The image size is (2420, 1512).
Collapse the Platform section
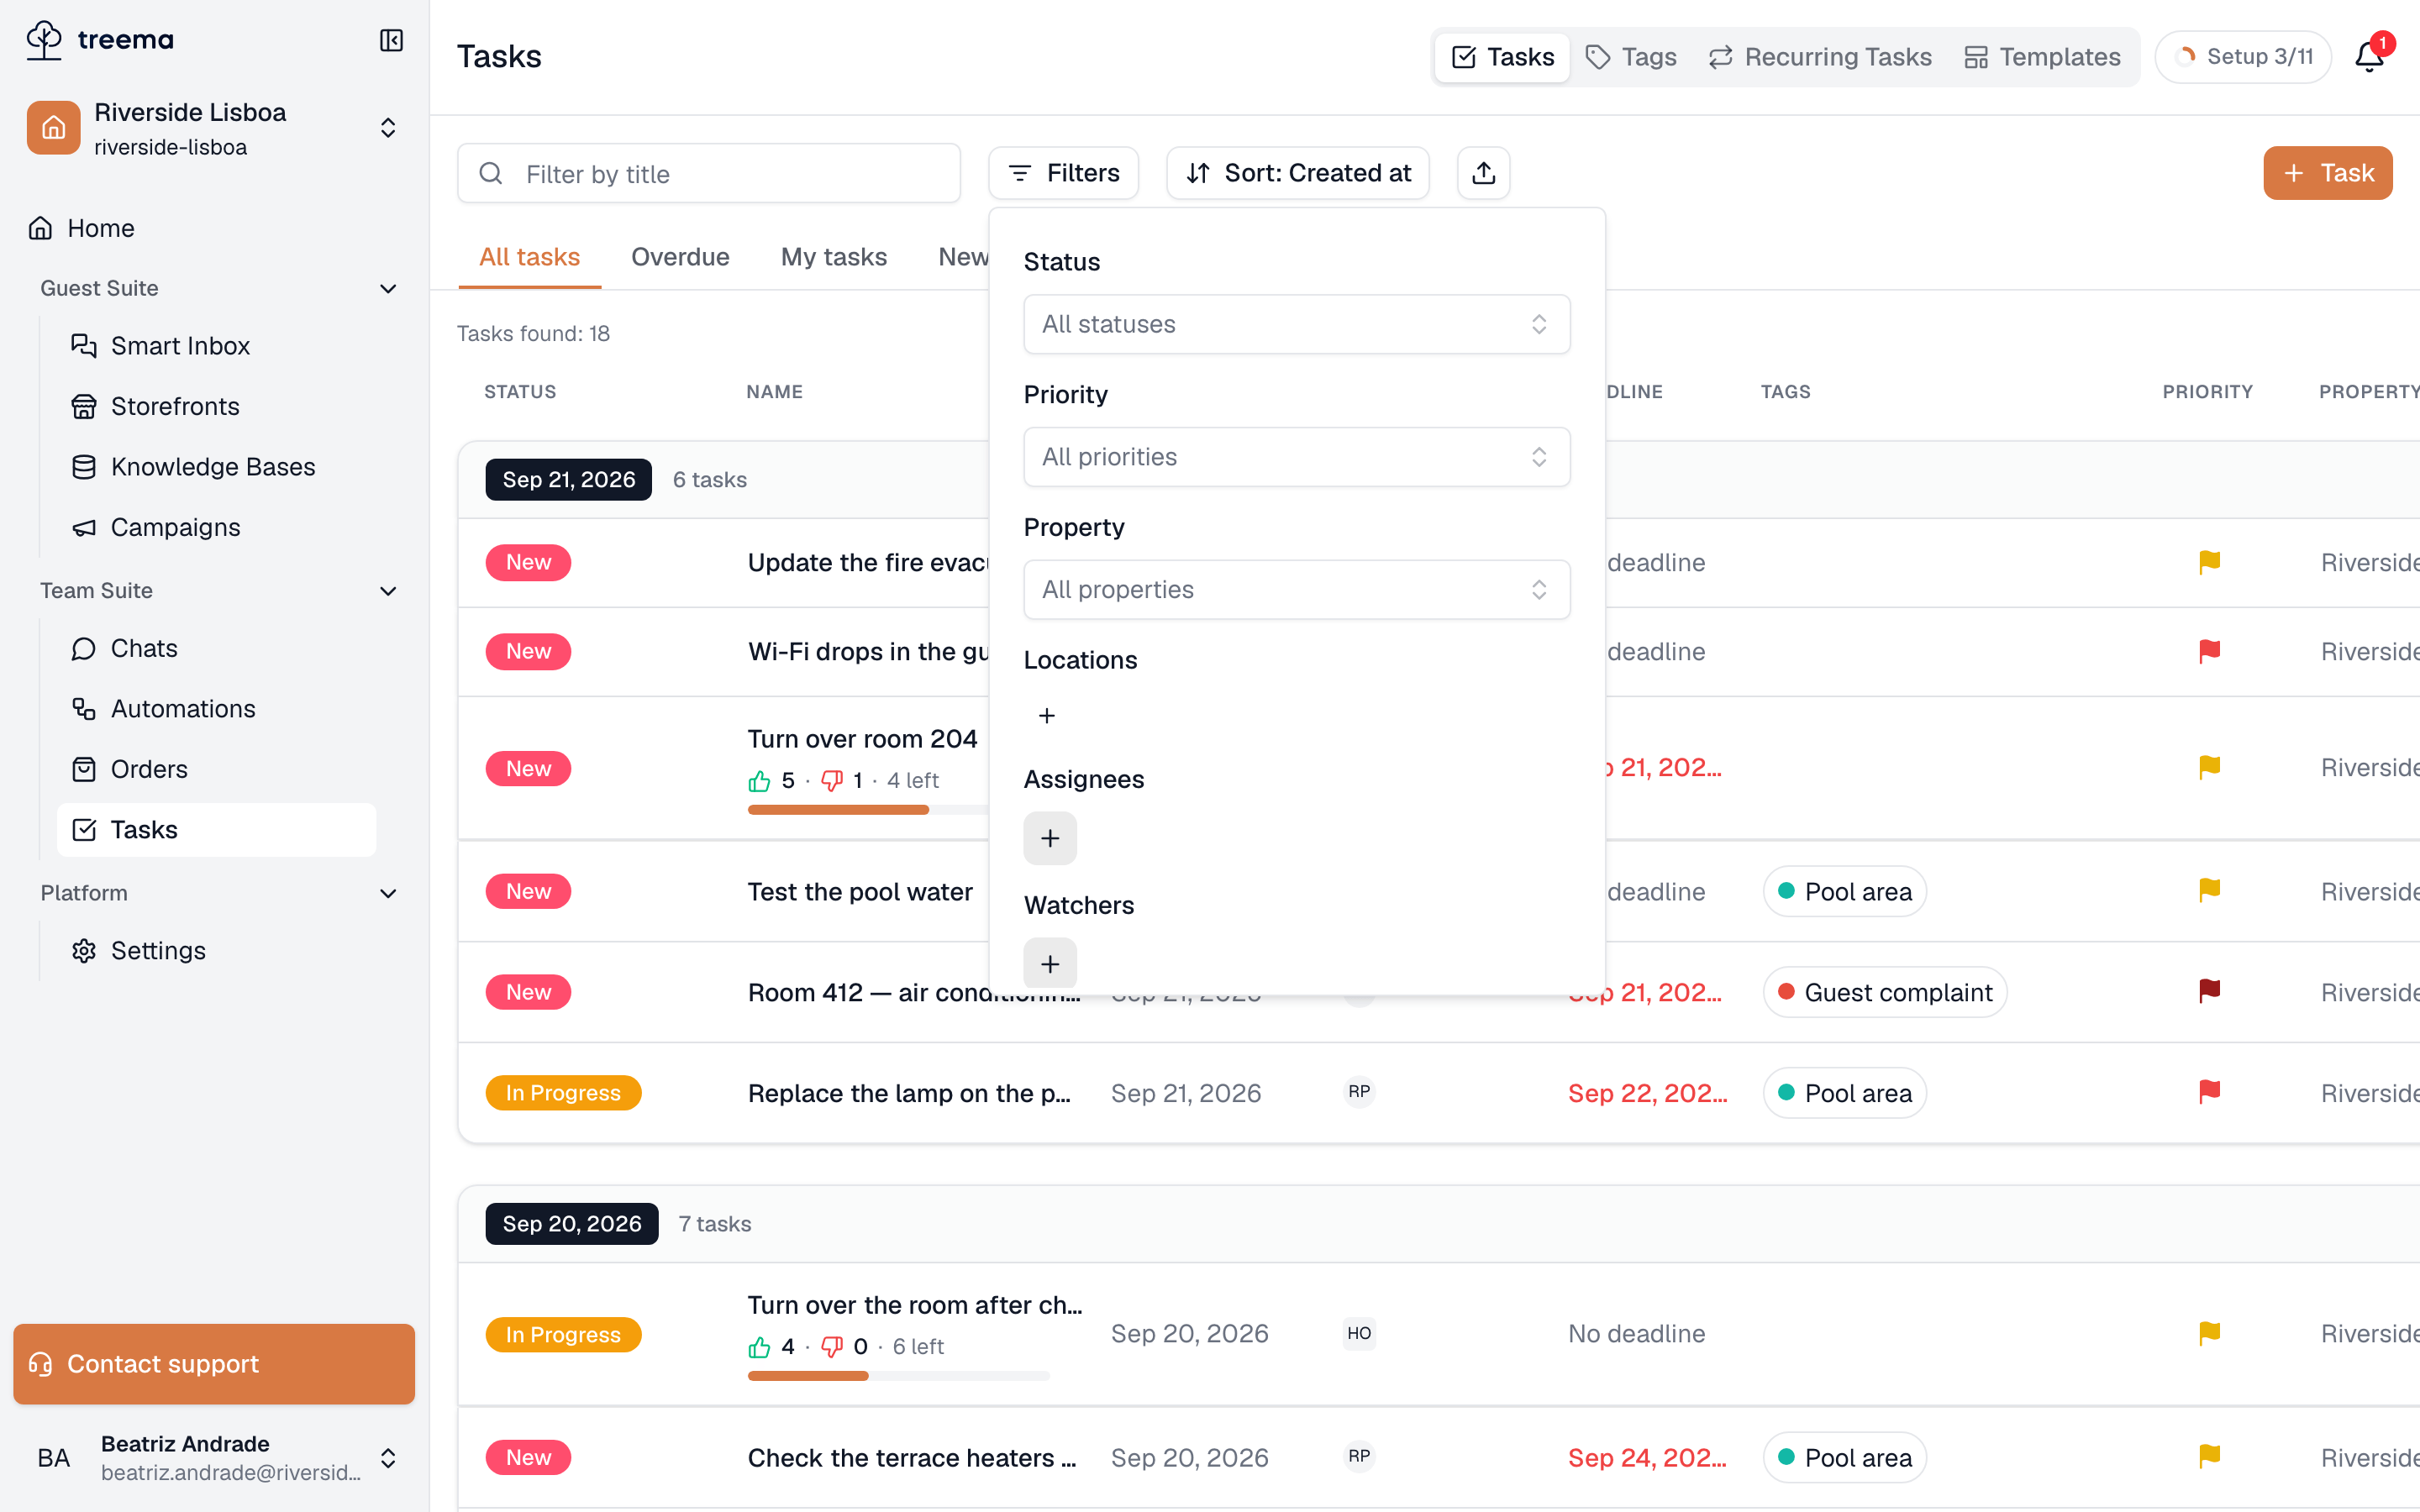pyautogui.click(x=388, y=894)
